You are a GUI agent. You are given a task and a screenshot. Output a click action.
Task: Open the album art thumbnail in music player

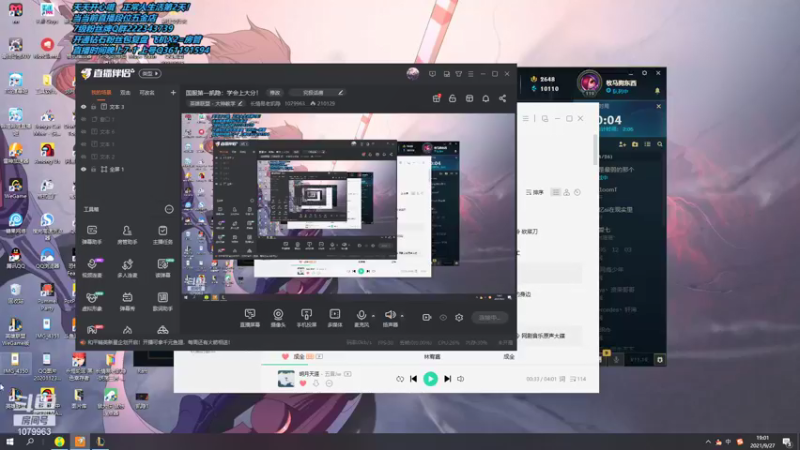tap(286, 379)
